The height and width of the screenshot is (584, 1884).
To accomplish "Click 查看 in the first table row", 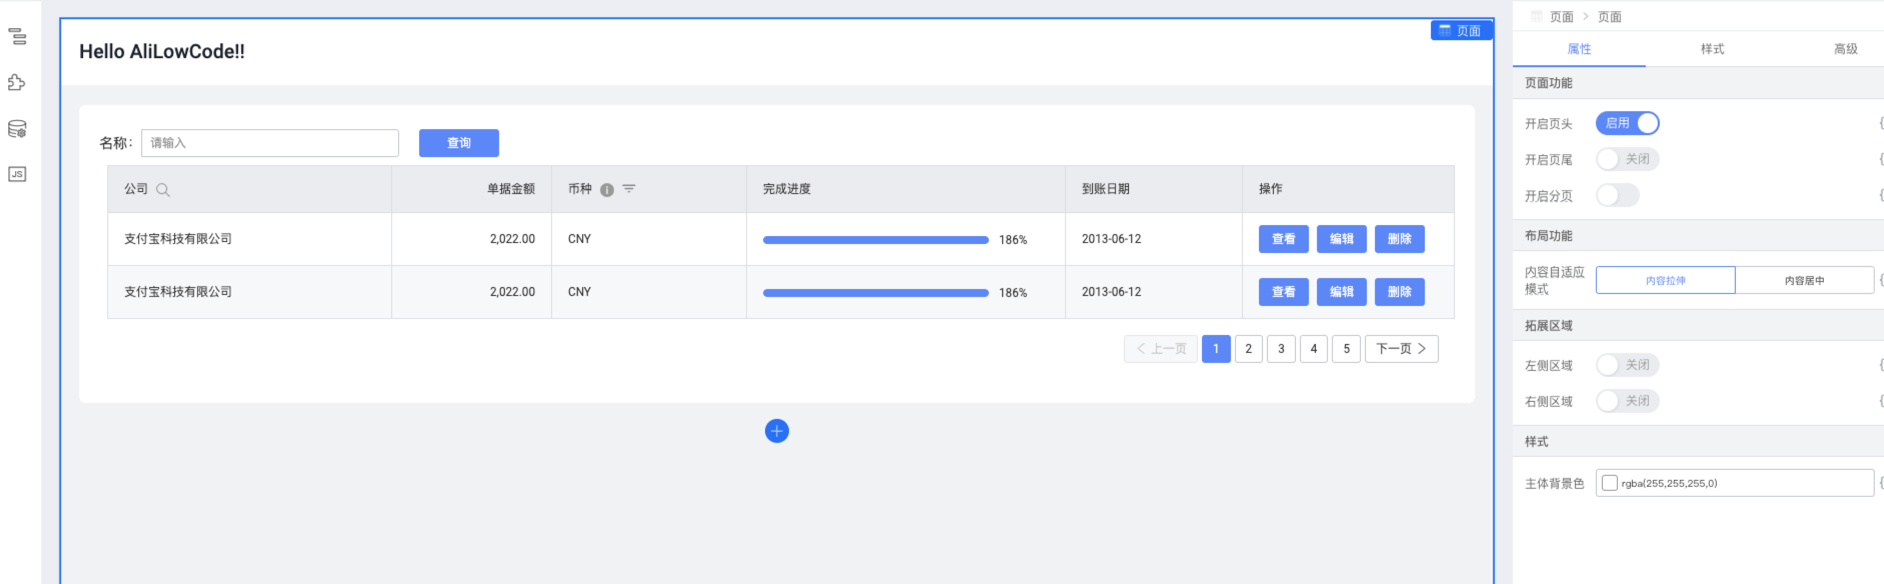I will click(1284, 239).
